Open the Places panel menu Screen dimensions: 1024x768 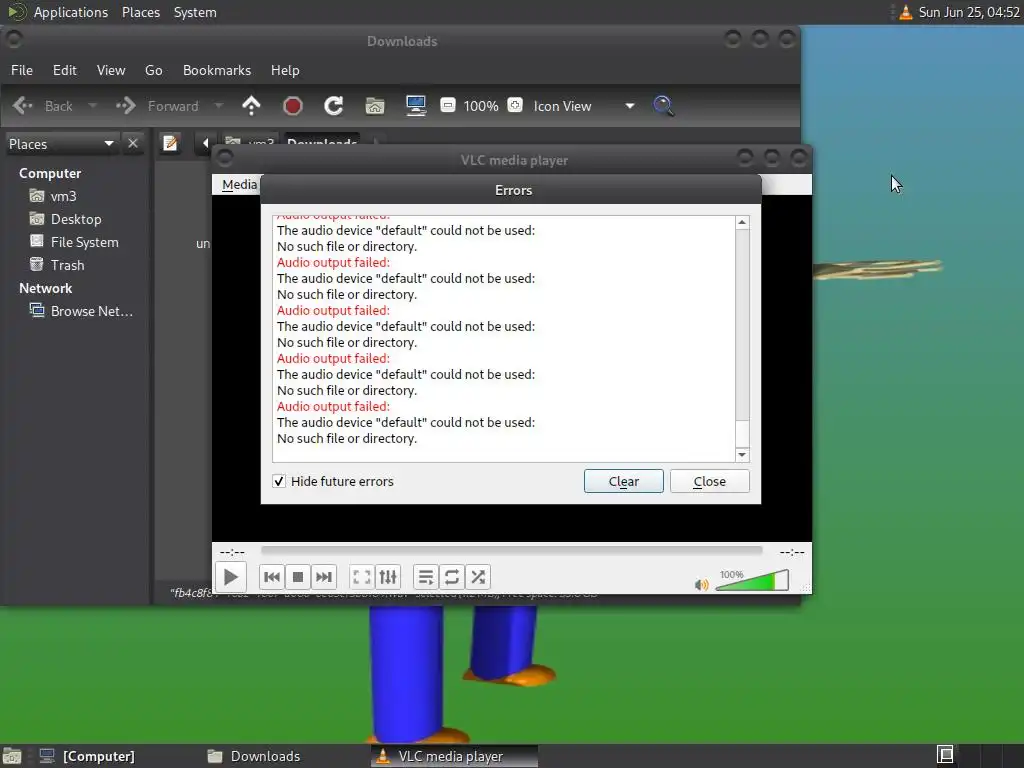click(140, 12)
